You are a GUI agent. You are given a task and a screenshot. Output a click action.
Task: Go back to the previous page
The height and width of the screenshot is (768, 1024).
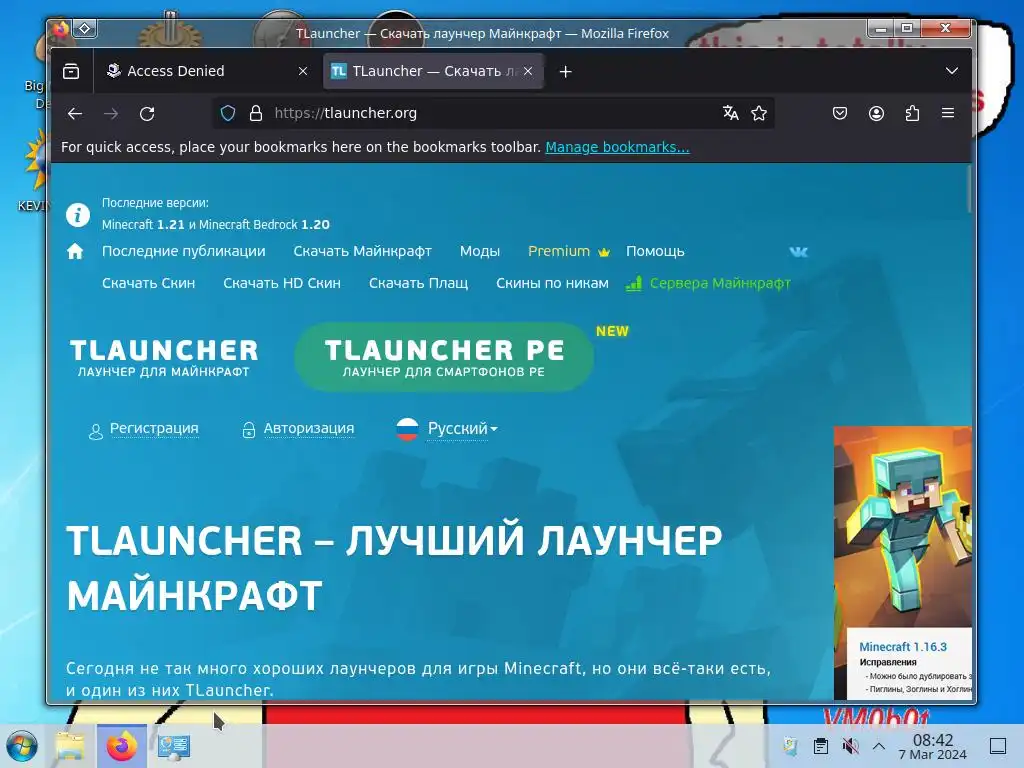[75, 114]
